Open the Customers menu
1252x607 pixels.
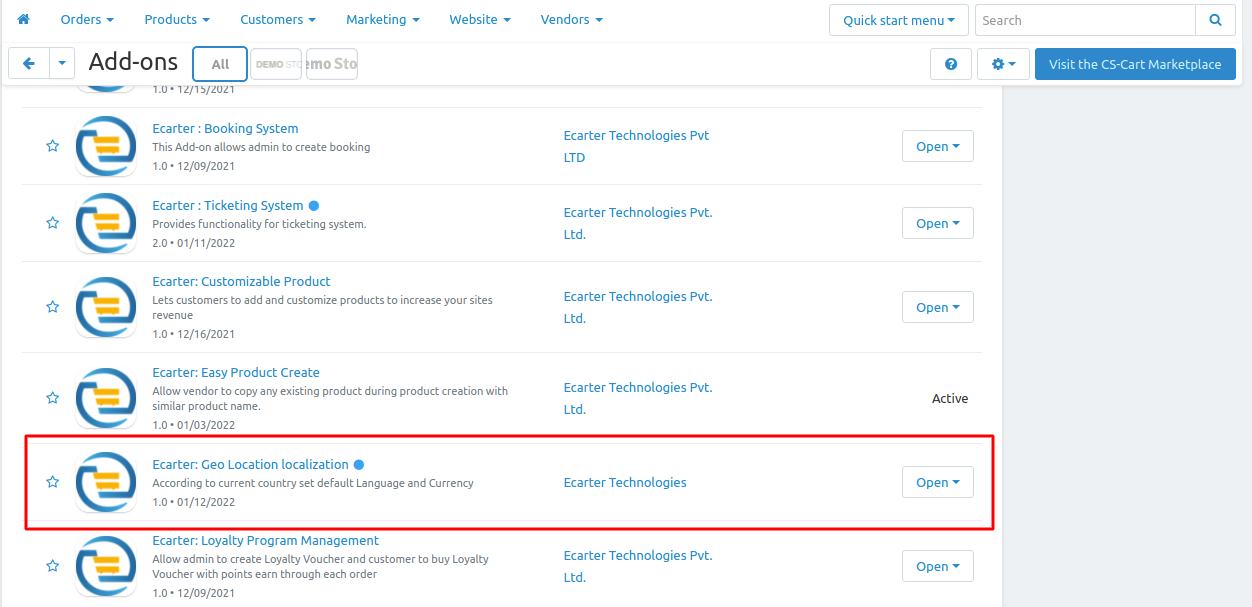(278, 19)
